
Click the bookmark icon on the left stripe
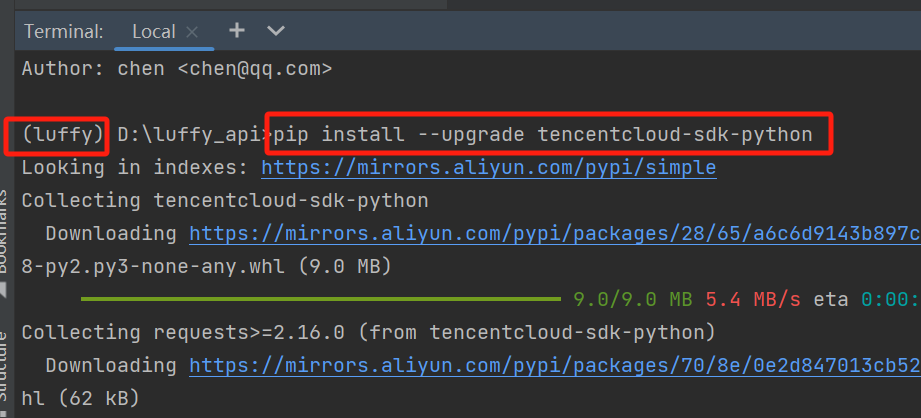[x=3, y=289]
